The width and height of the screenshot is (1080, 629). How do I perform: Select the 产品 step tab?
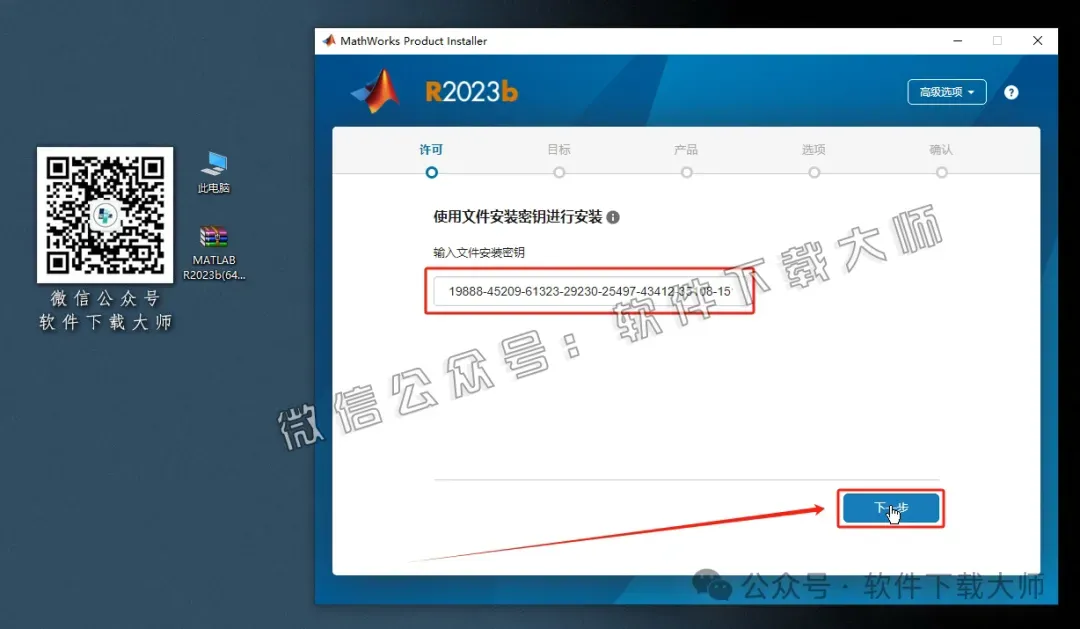[686, 149]
